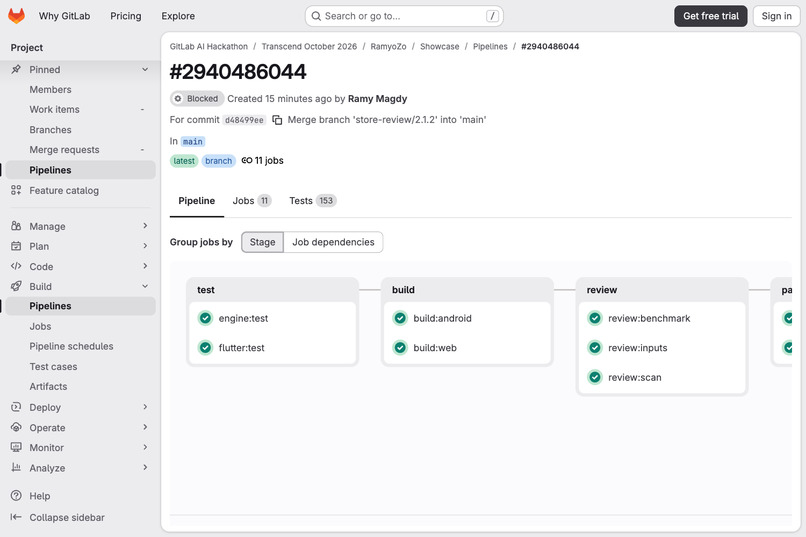The height and width of the screenshot is (537, 806).
Task: Click the engine:test passed status icon
Action: click(x=205, y=318)
